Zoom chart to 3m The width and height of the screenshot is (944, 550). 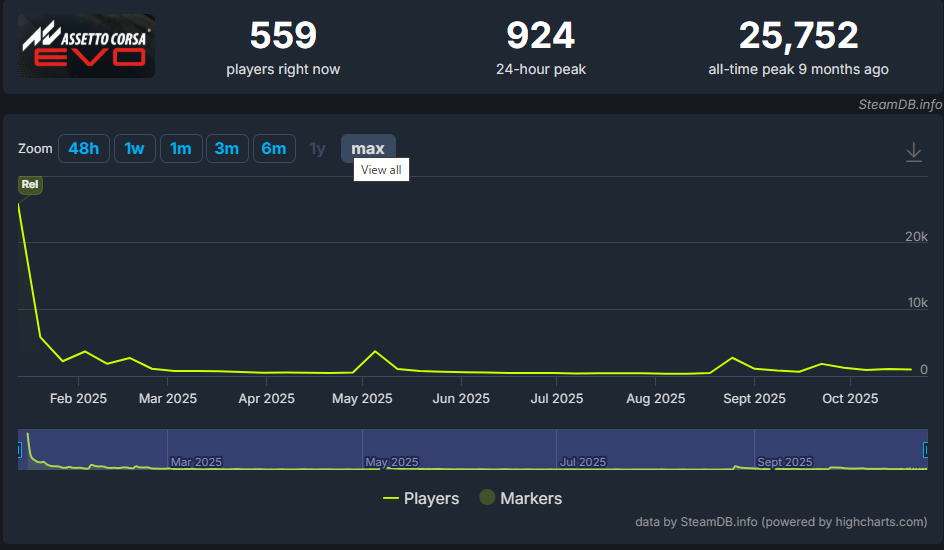tap(227, 149)
